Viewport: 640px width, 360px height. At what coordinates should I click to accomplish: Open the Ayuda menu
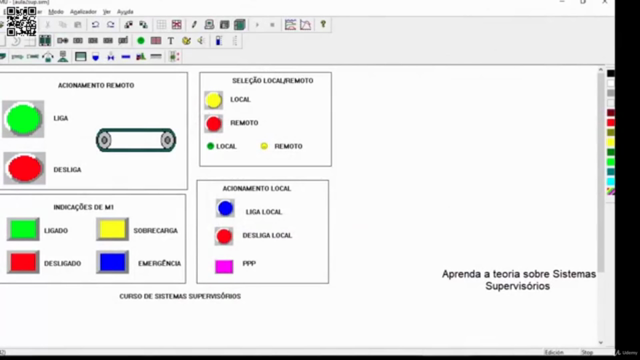coord(125,12)
